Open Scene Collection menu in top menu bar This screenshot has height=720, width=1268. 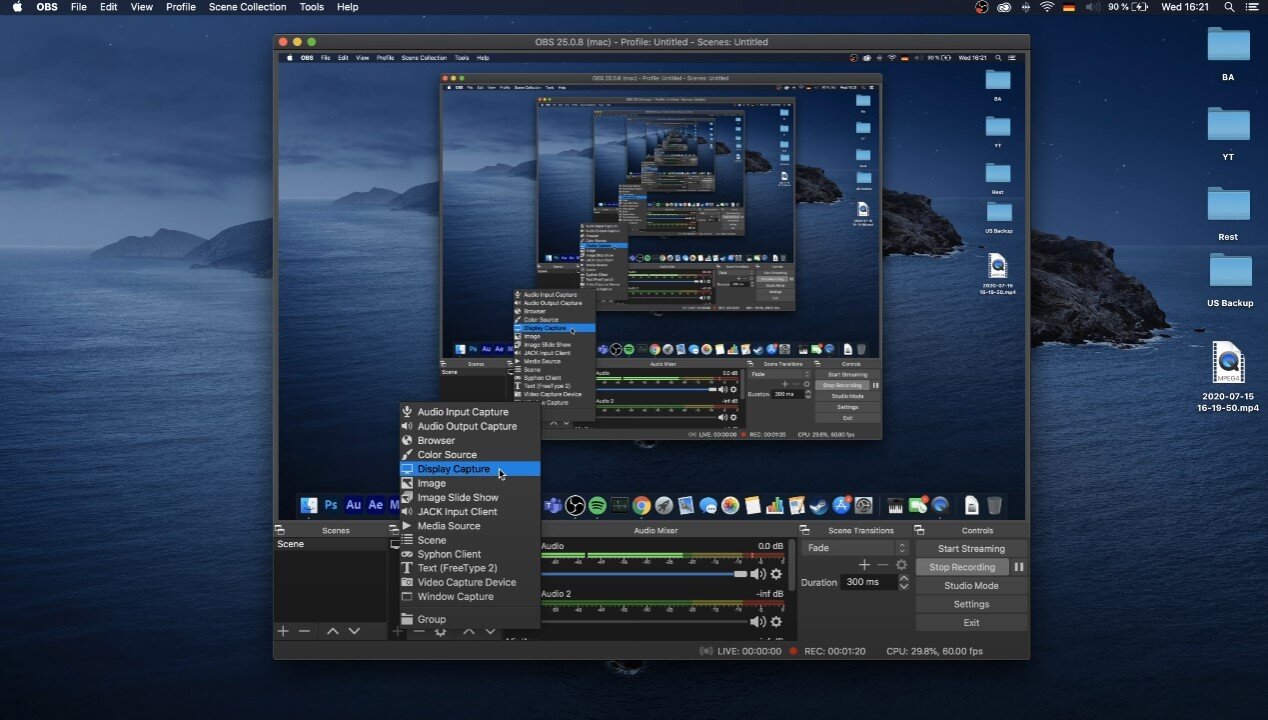(247, 7)
